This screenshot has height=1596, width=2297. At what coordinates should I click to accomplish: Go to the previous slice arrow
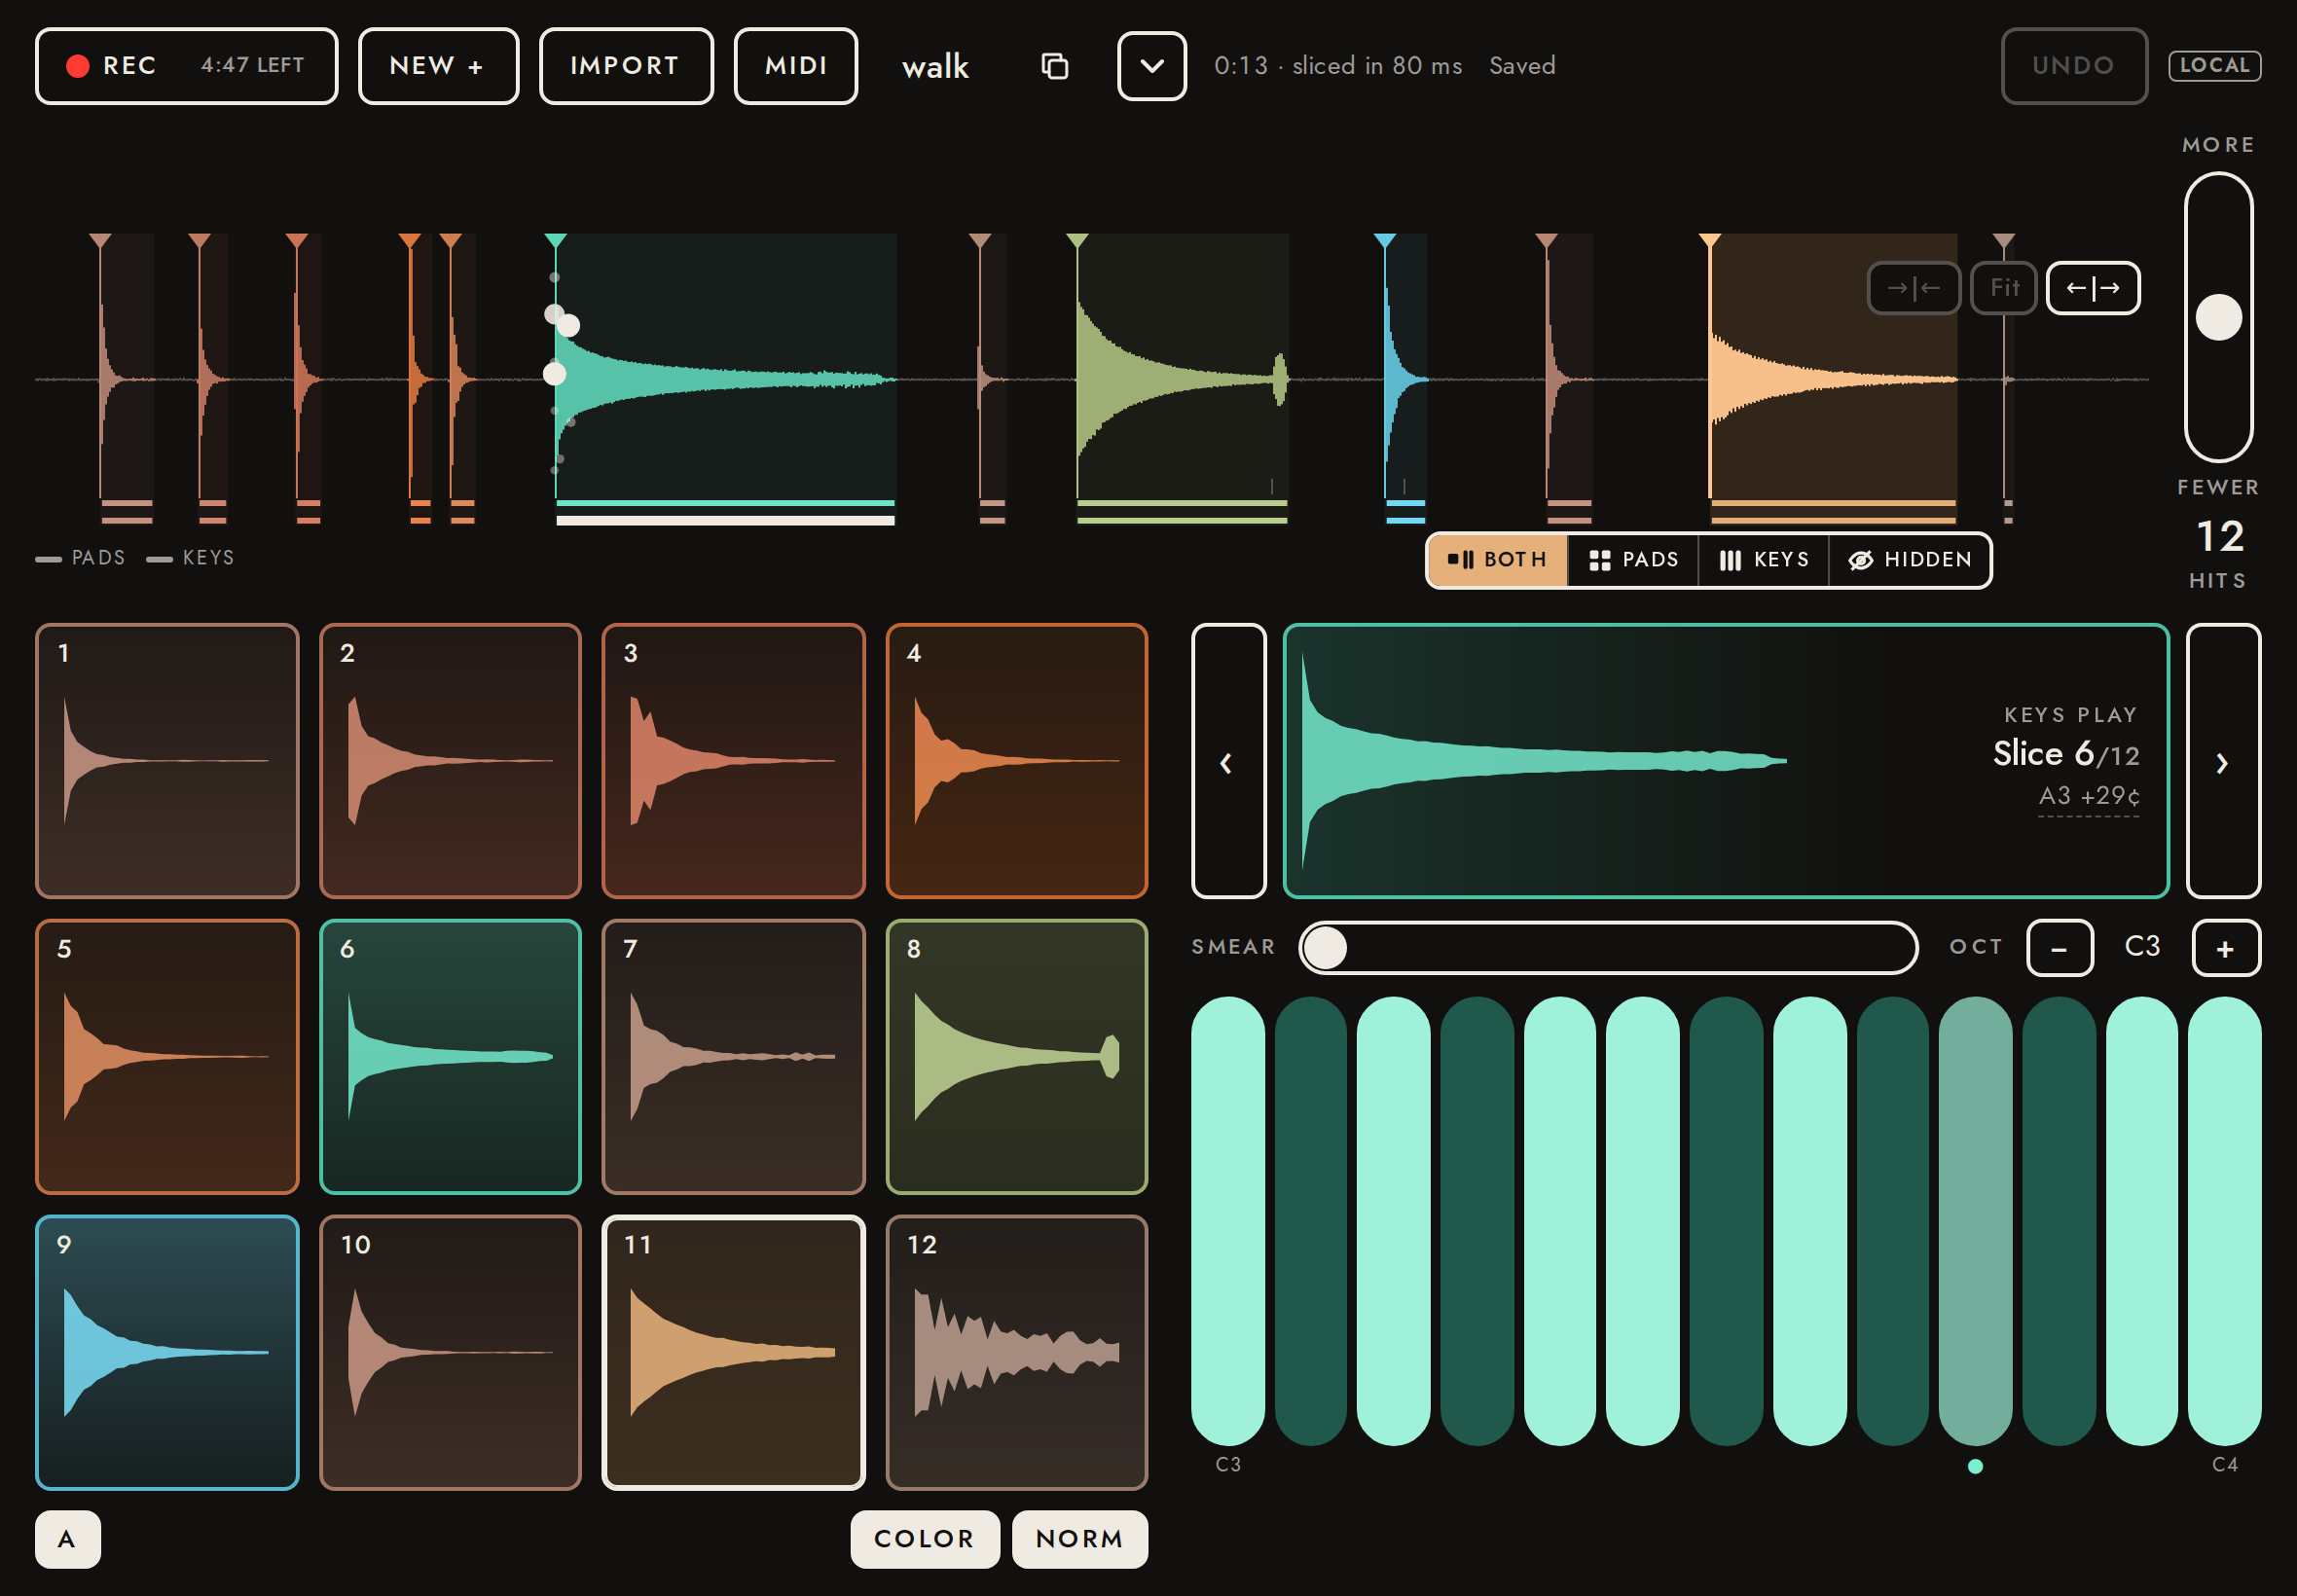[1228, 761]
